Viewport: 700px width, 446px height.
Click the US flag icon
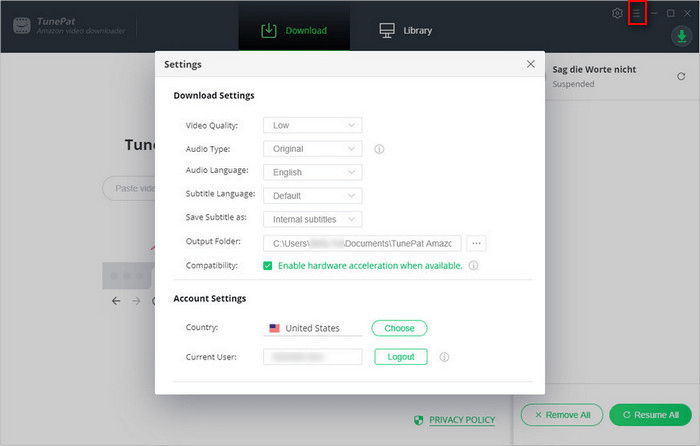[x=274, y=328]
